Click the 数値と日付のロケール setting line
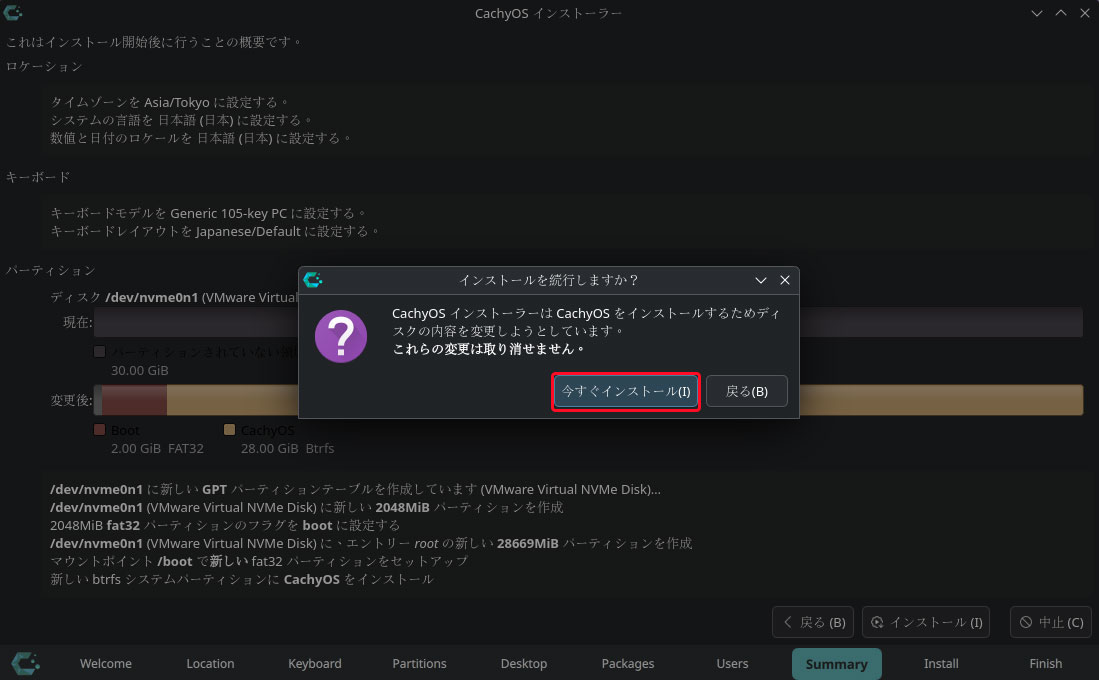Image resolution: width=1099 pixels, height=680 pixels. pyautogui.click(x=200, y=138)
